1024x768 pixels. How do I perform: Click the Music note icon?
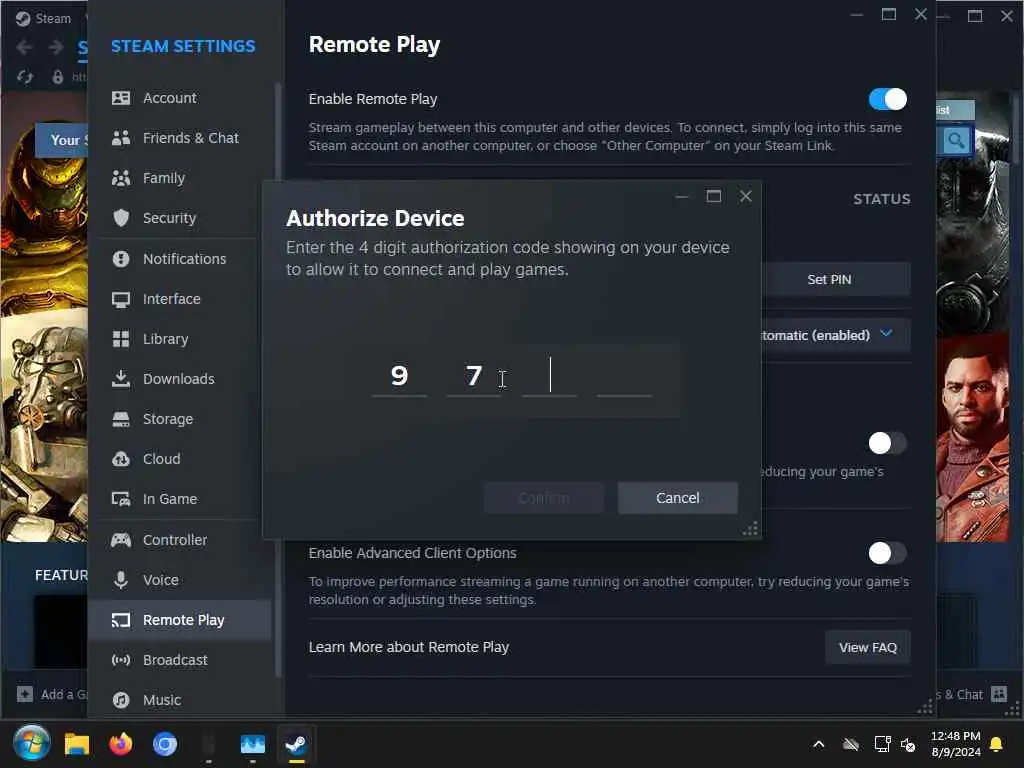coord(121,700)
